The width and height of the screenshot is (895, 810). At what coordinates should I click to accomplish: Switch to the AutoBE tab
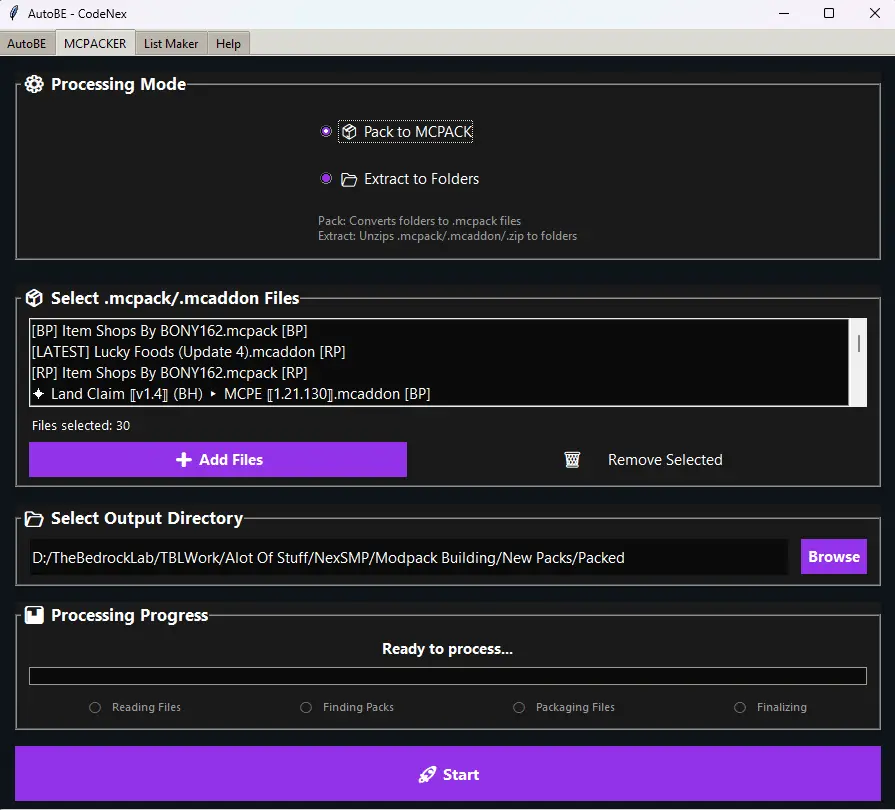[27, 44]
